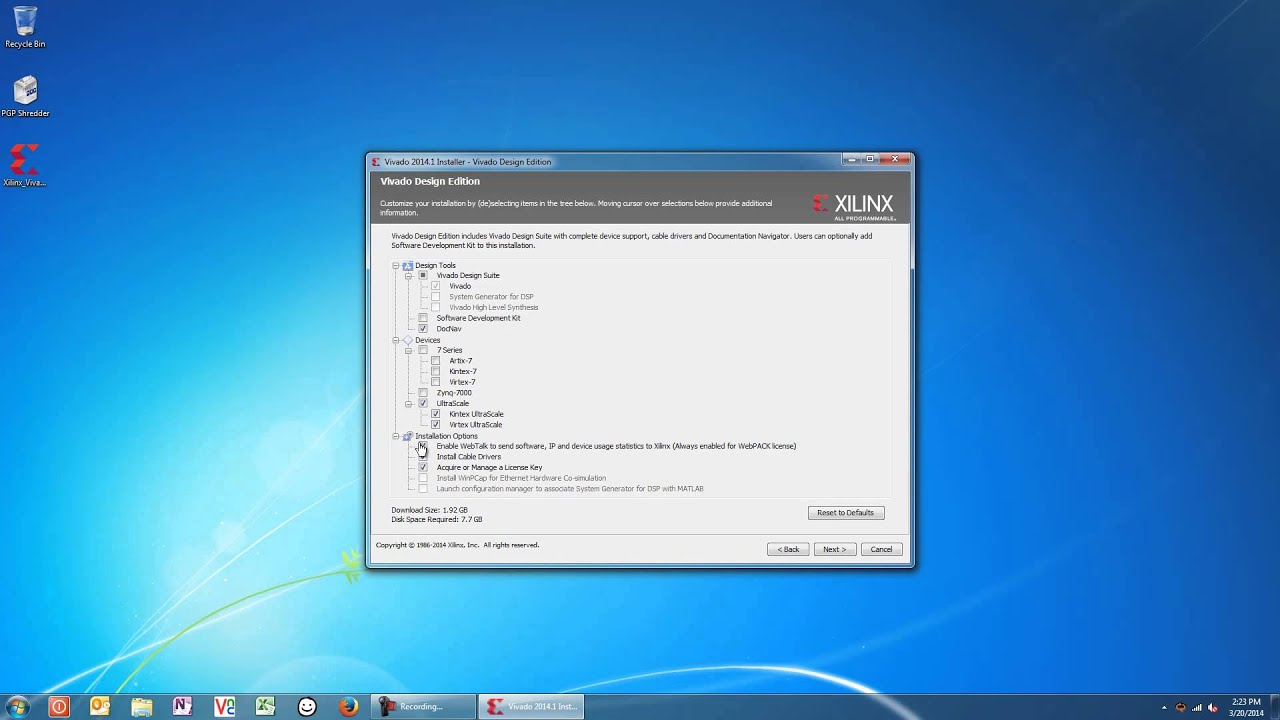This screenshot has width=1280, height=720.
Task: Enable the Artix-7 checkbox
Action: tap(435, 361)
